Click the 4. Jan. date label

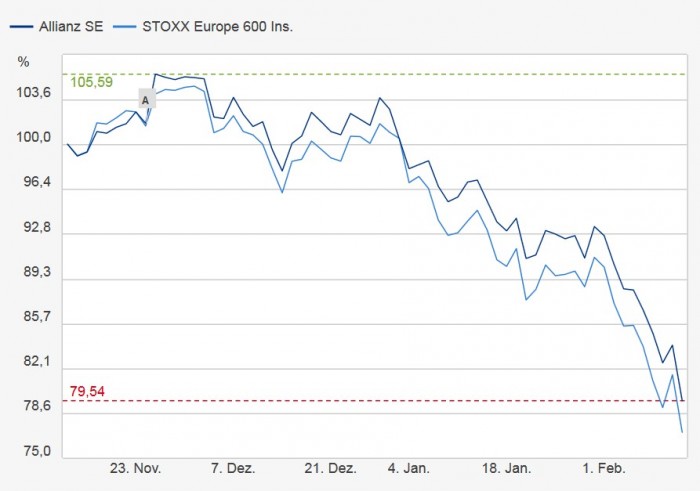point(409,468)
